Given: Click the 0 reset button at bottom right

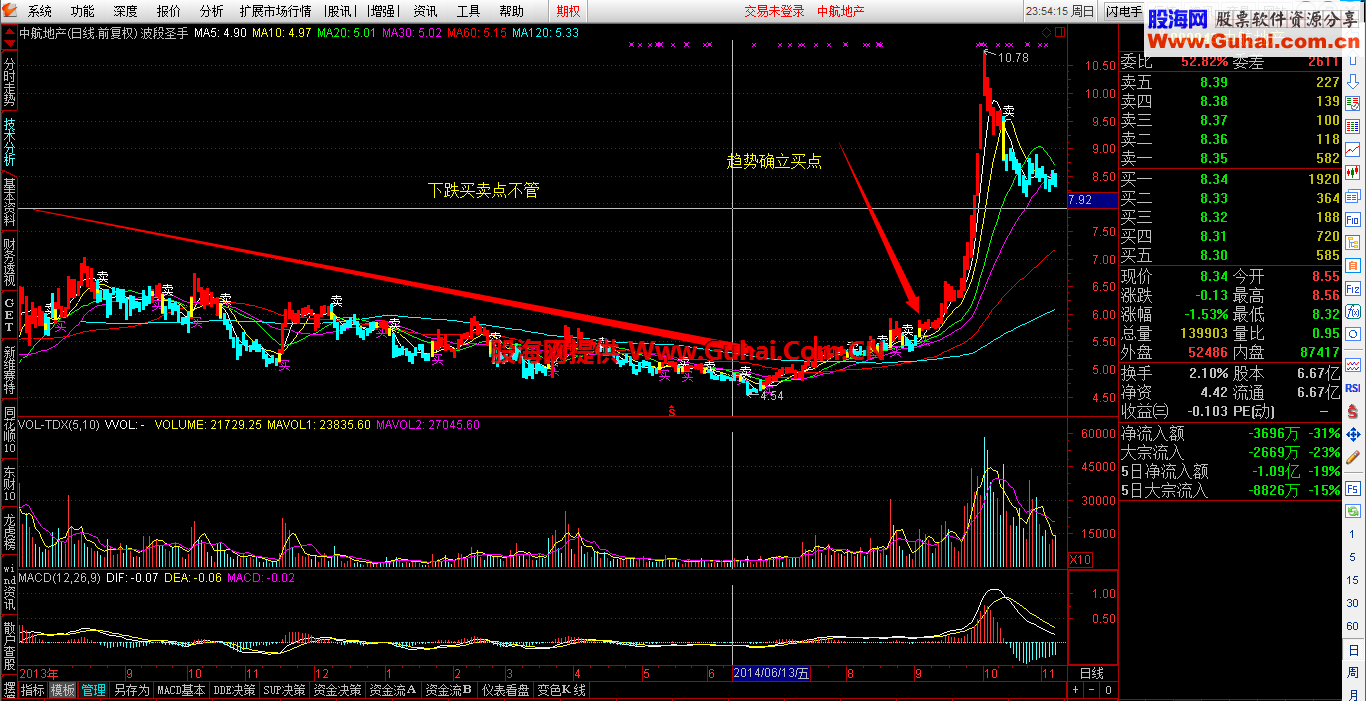Looking at the screenshot, I should point(1108,690).
